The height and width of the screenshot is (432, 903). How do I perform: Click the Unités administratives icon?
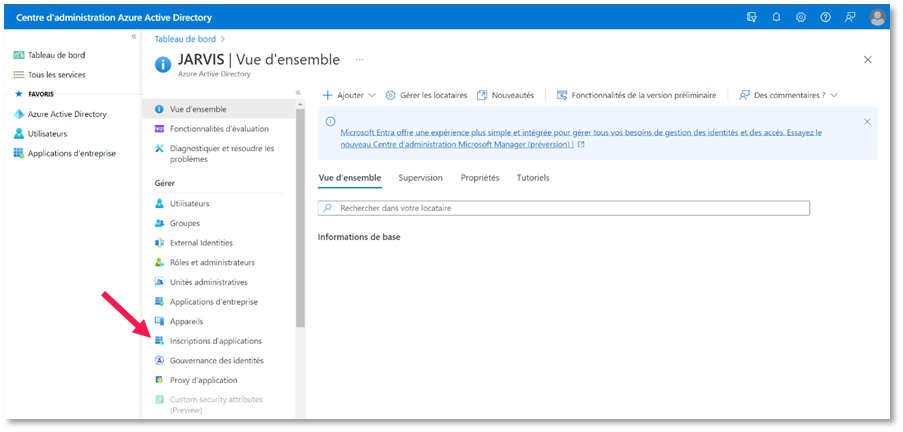[160, 282]
